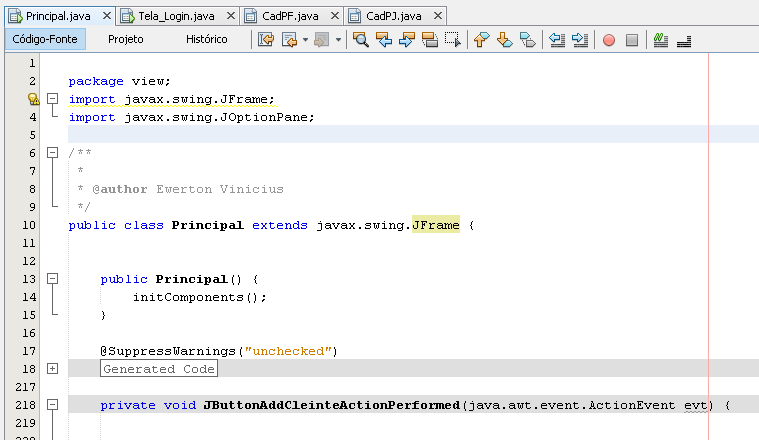This screenshot has height=440, width=759.
Task: Click the "unchecked" string literal on line 17
Action: click(x=288, y=351)
